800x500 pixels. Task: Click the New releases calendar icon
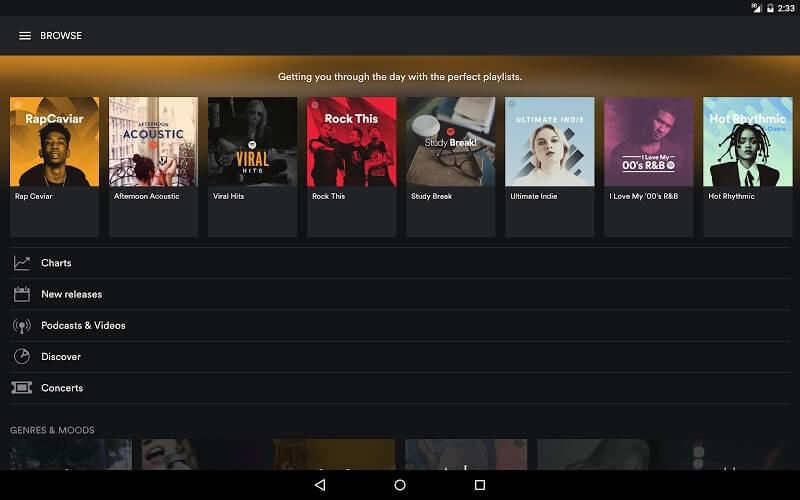click(x=21, y=294)
